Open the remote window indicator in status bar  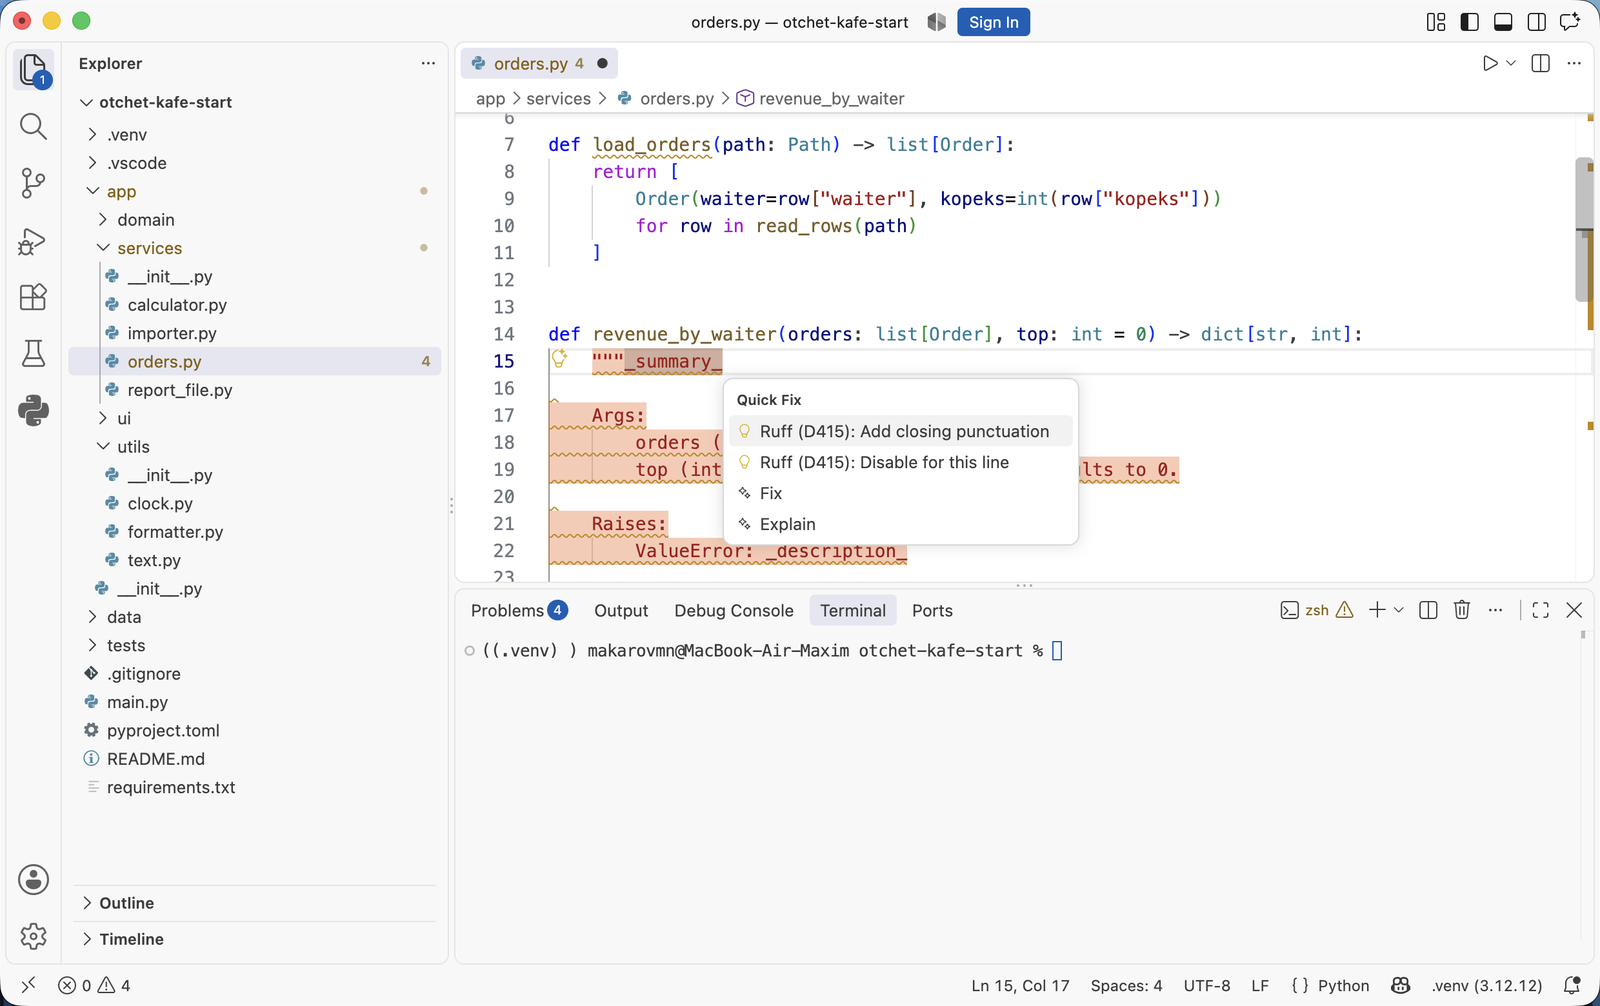click(x=28, y=985)
